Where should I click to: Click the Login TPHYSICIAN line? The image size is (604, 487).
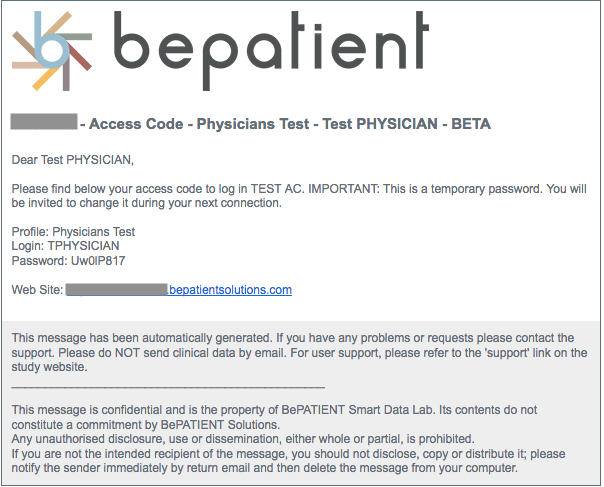[x=65, y=246]
